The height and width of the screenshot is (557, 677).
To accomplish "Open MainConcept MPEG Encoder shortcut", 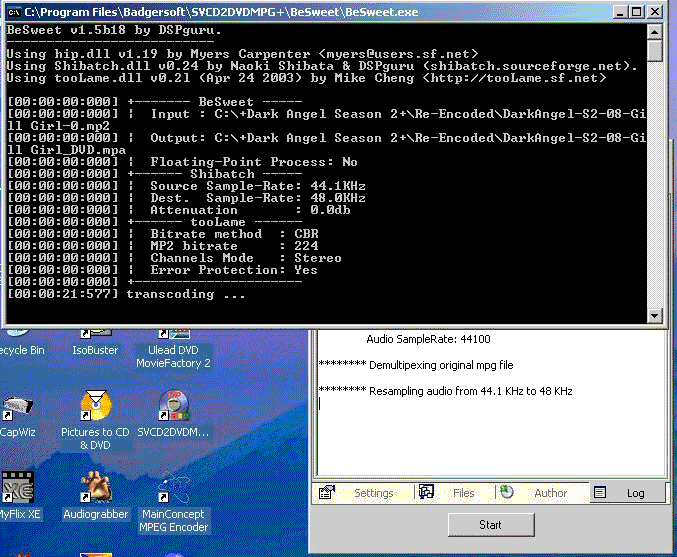I will point(173,503).
